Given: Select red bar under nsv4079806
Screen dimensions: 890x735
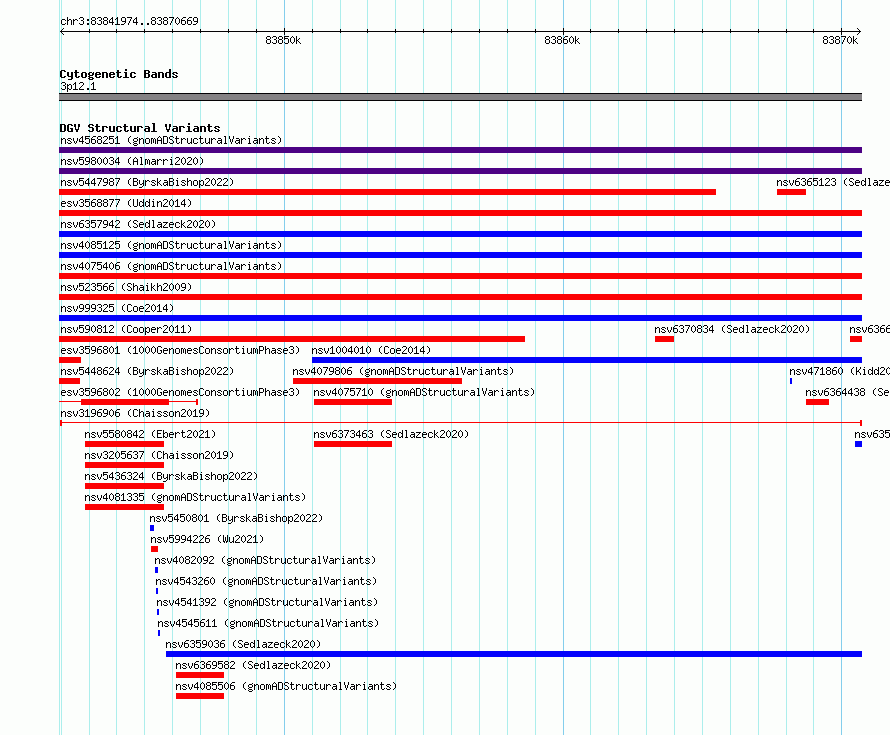Looking at the screenshot, I should point(377,381).
